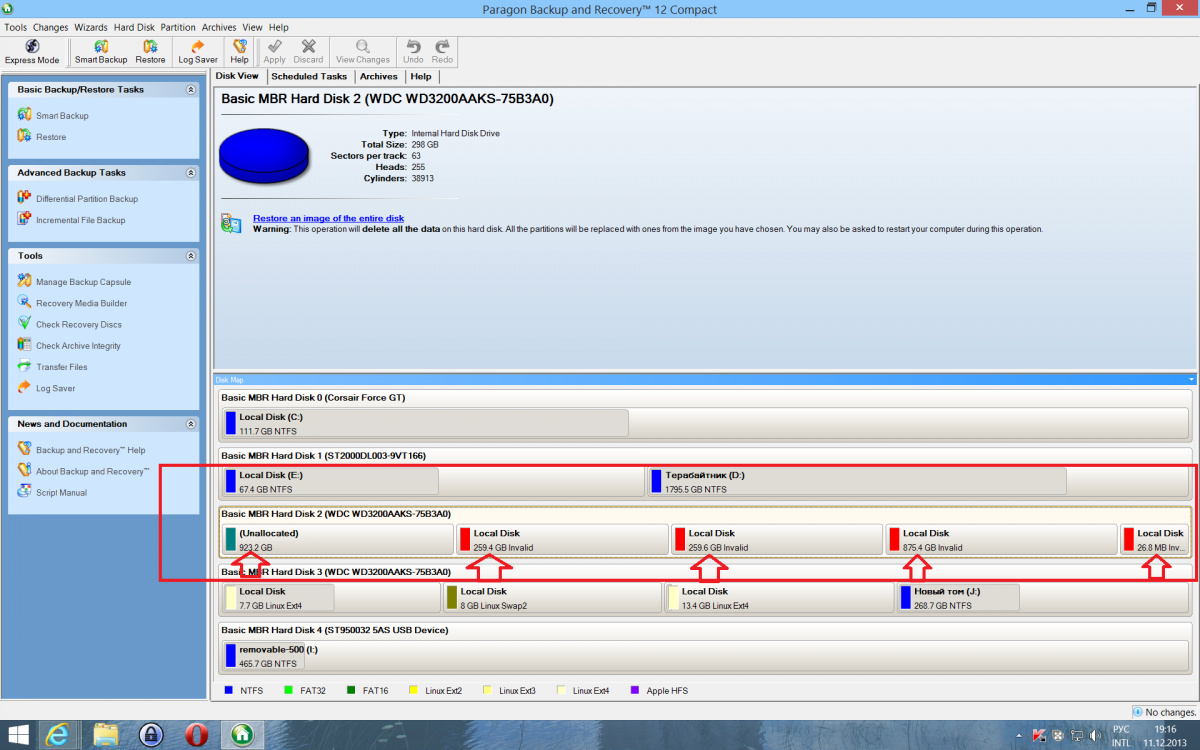Collapse the Advanced Backup Tasks panel
Viewport: 1200px width, 750px height.
[190, 173]
